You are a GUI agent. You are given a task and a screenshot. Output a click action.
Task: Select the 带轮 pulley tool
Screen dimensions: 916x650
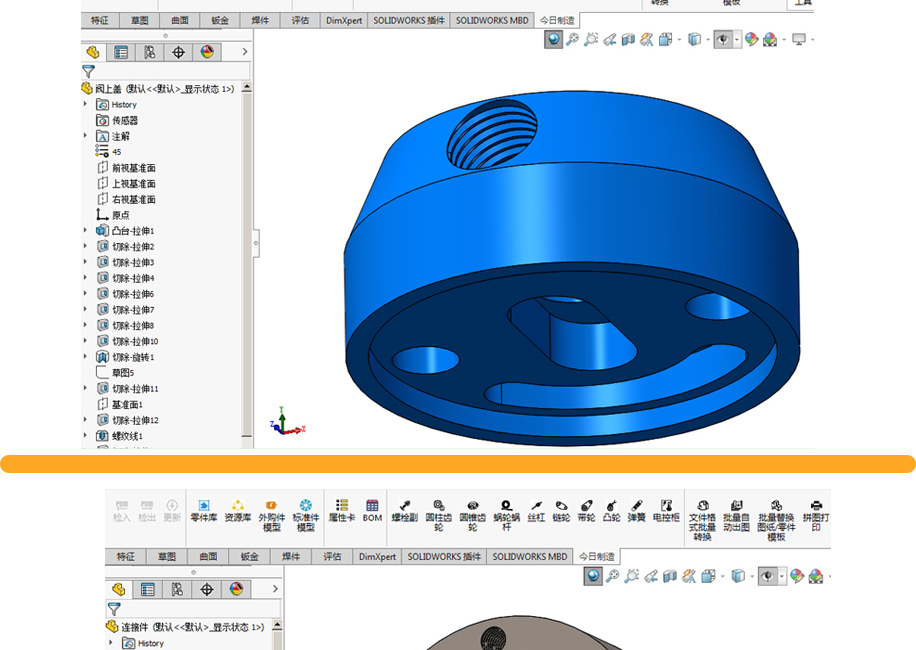[587, 511]
